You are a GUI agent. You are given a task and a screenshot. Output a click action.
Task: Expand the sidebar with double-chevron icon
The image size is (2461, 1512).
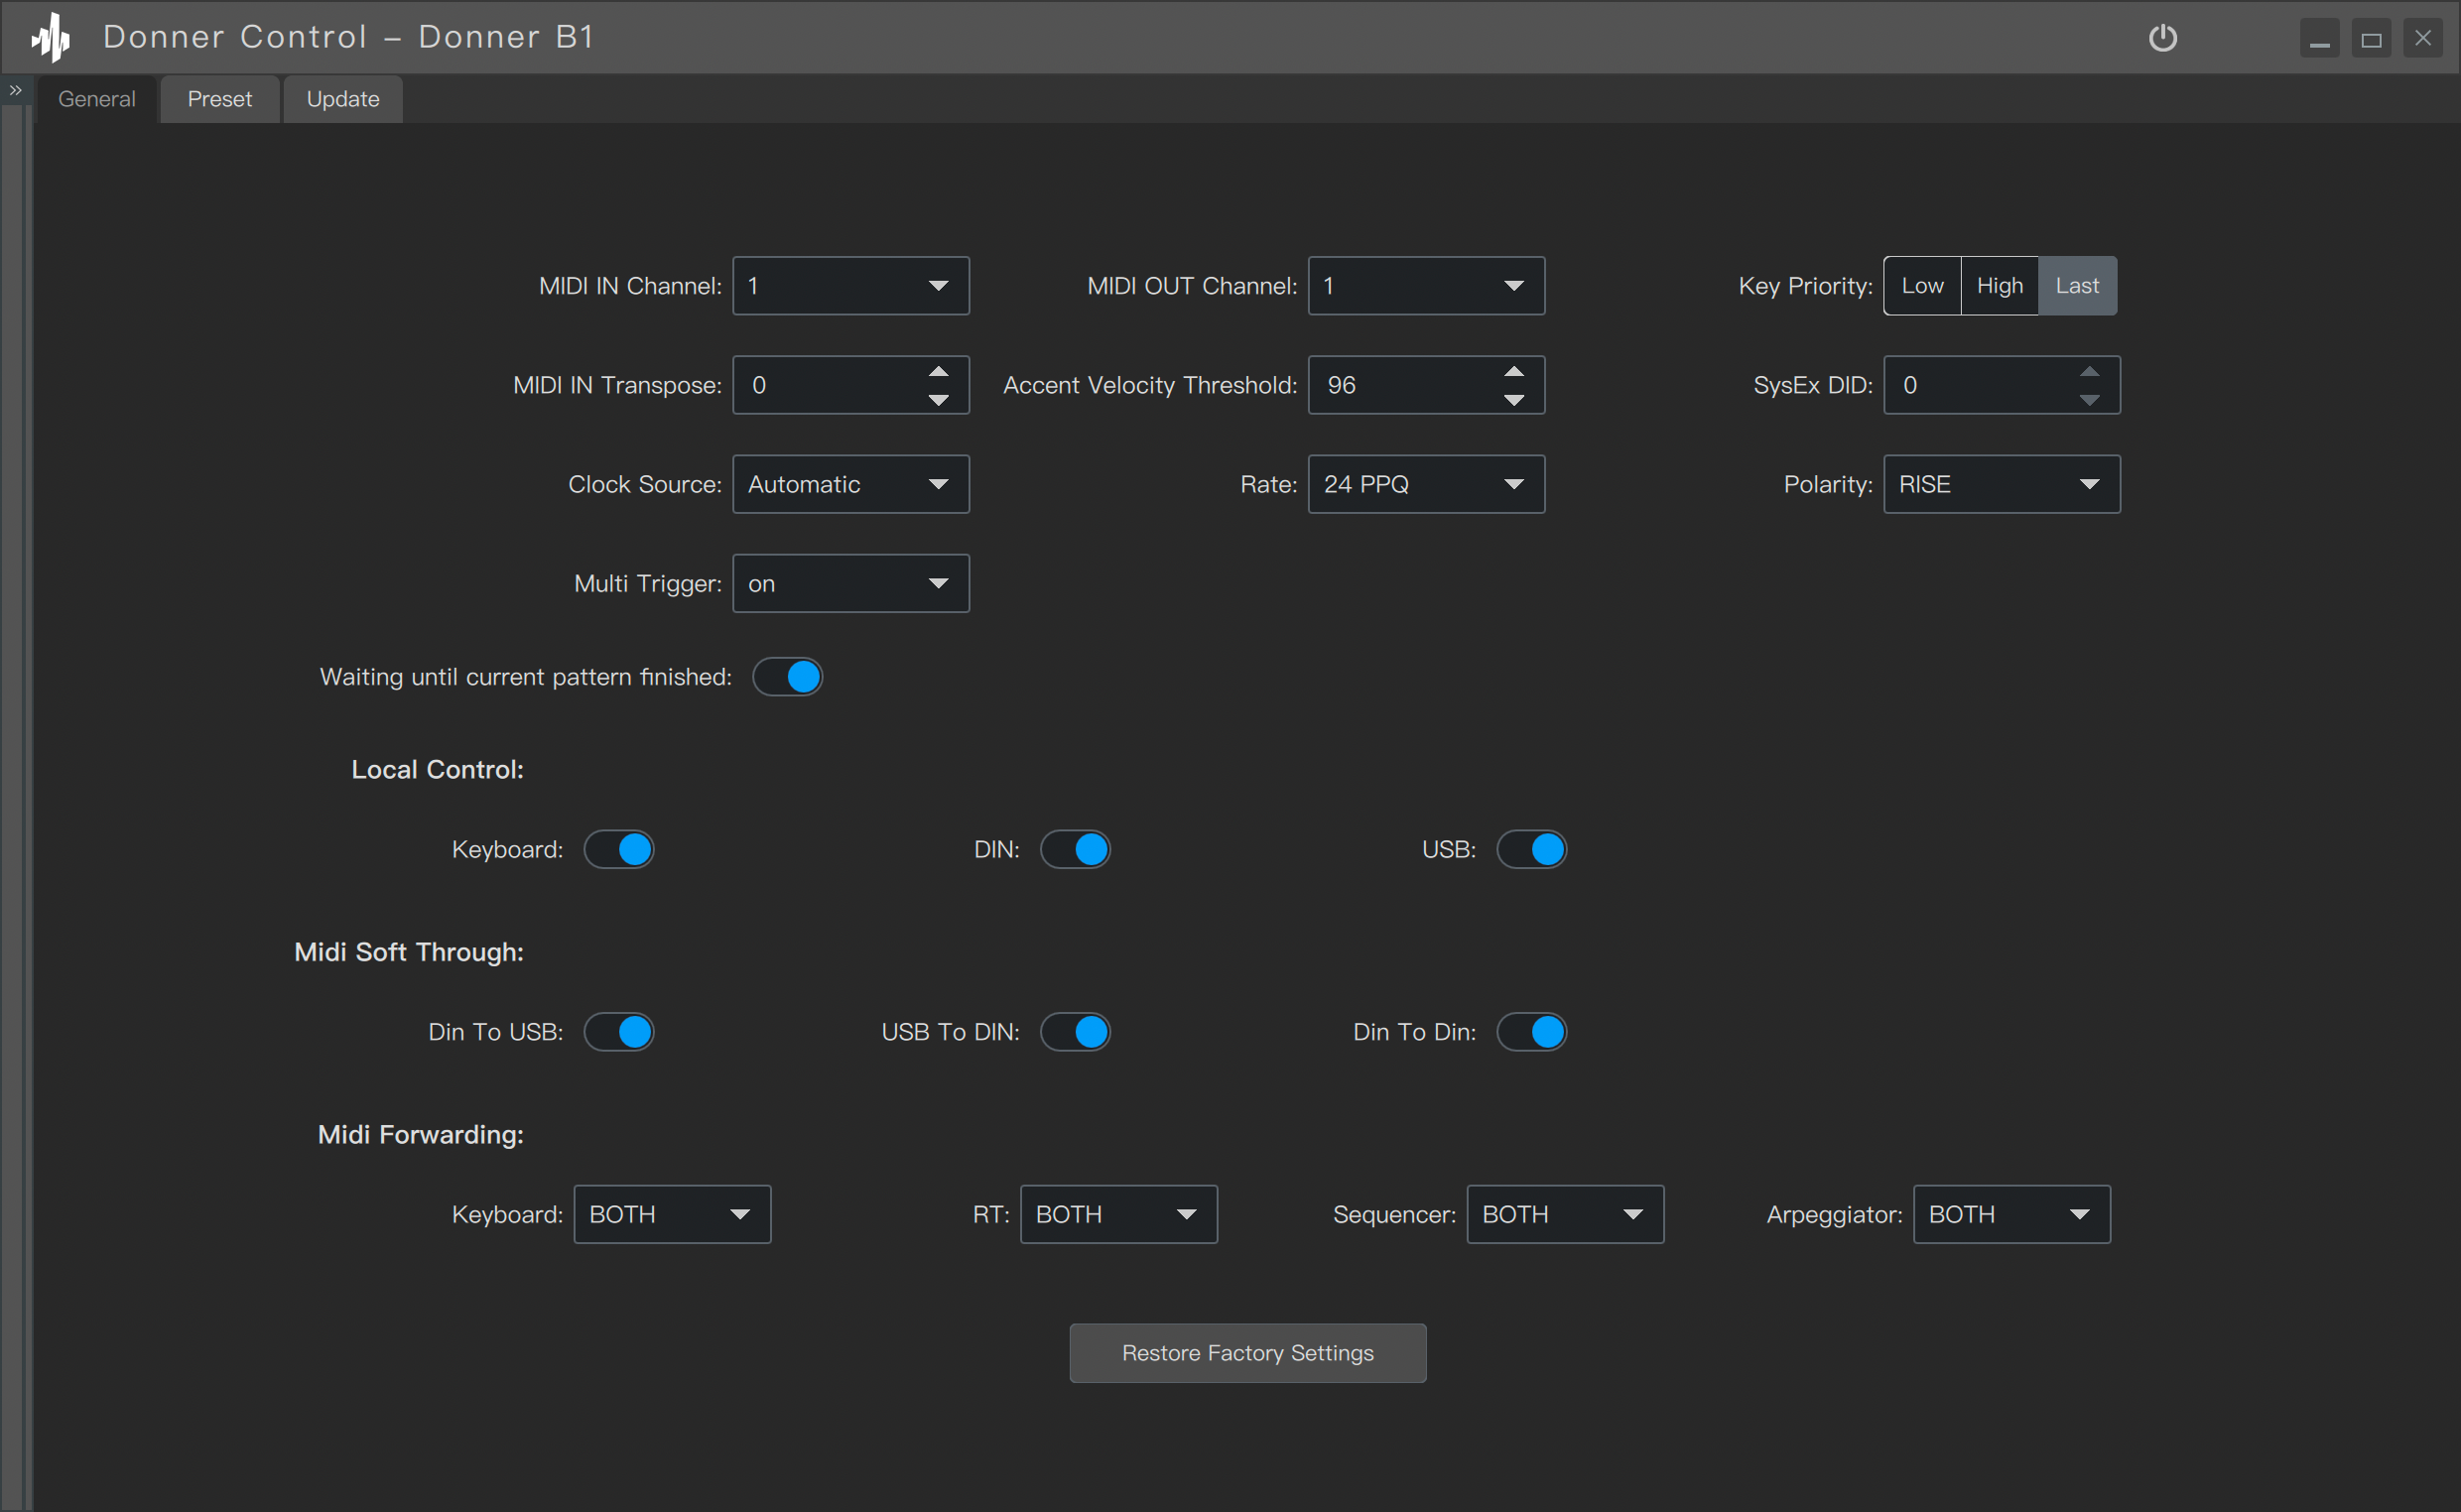[15, 90]
